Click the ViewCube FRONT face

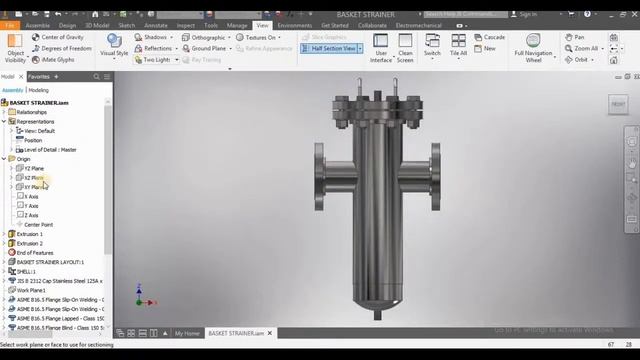(618, 104)
